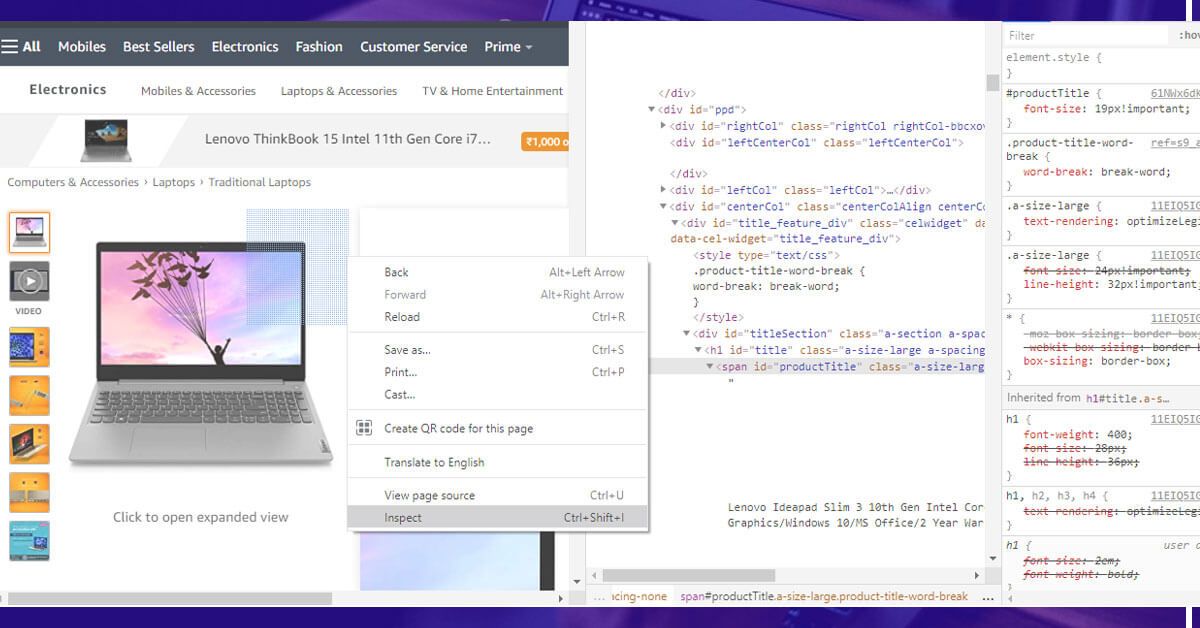The image size is (1200, 628).
Task: Choose Translate to English
Action: tap(498, 462)
